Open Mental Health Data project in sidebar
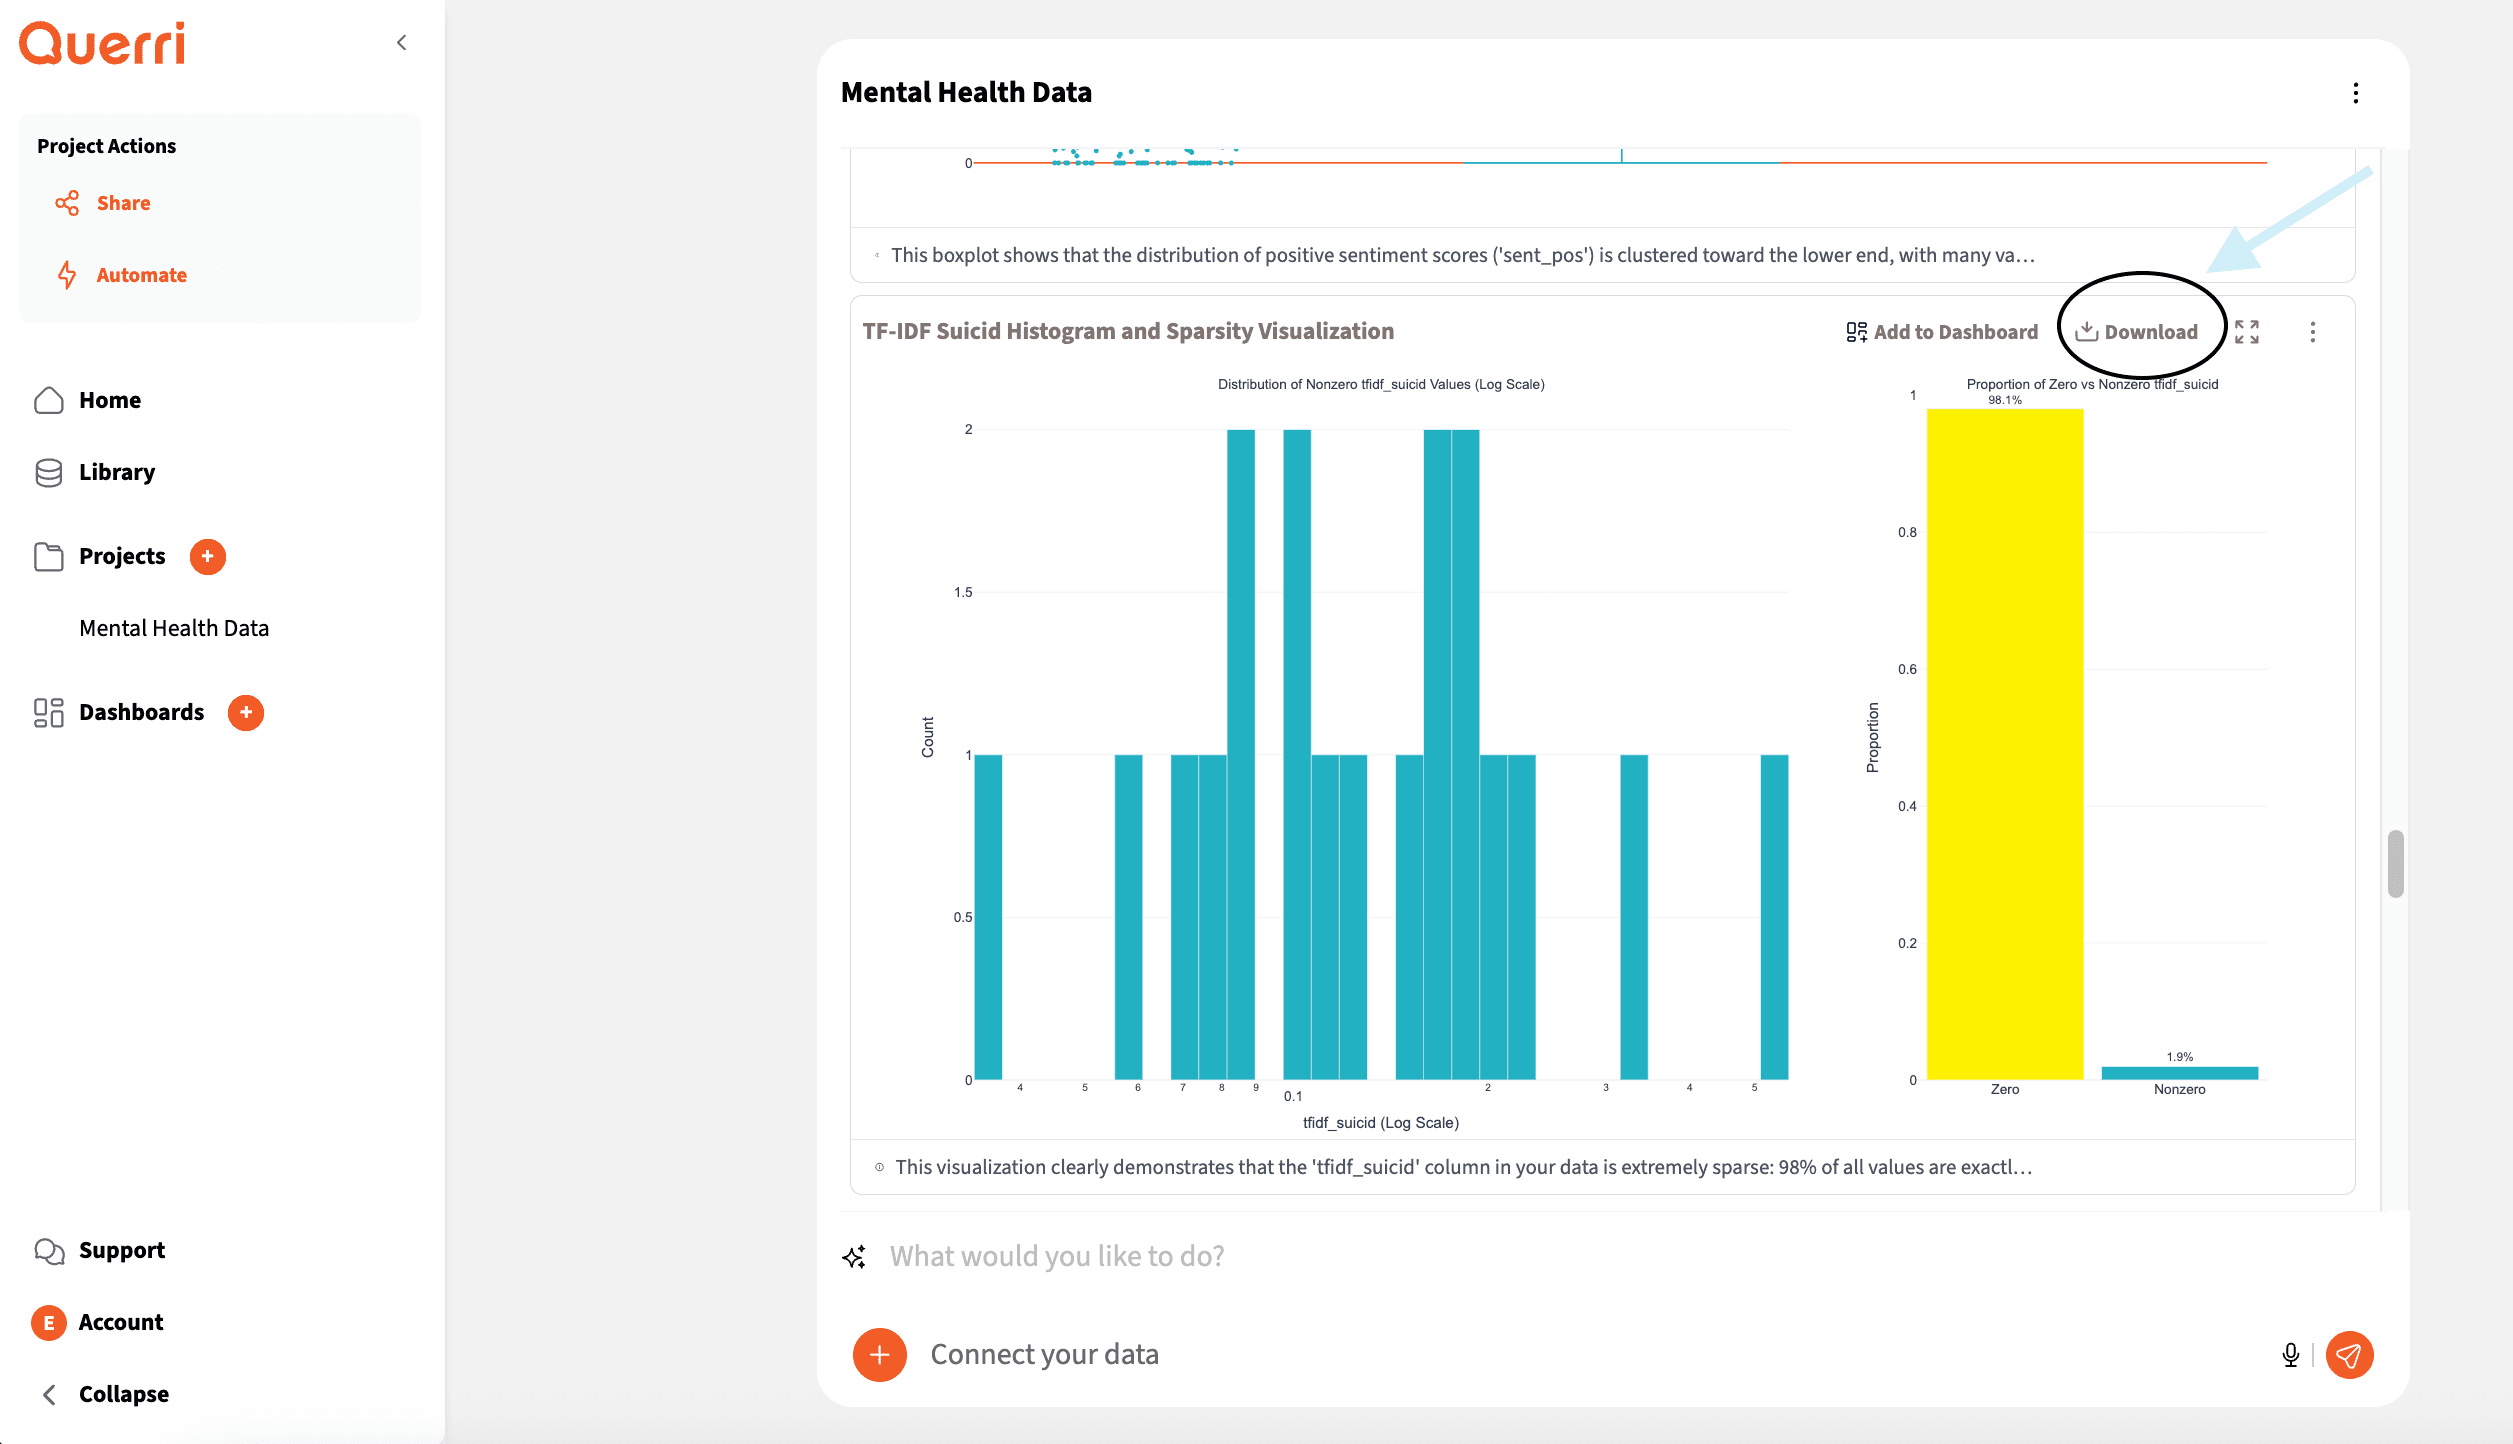Image resolution: width=2513 pixels, height=1444 pixels. (x=174, y=628)
